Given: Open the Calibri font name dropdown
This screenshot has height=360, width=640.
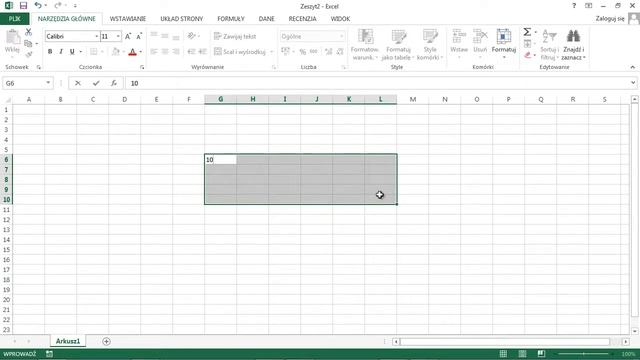Looking at the screenshot, I should (x=97, y=36).
